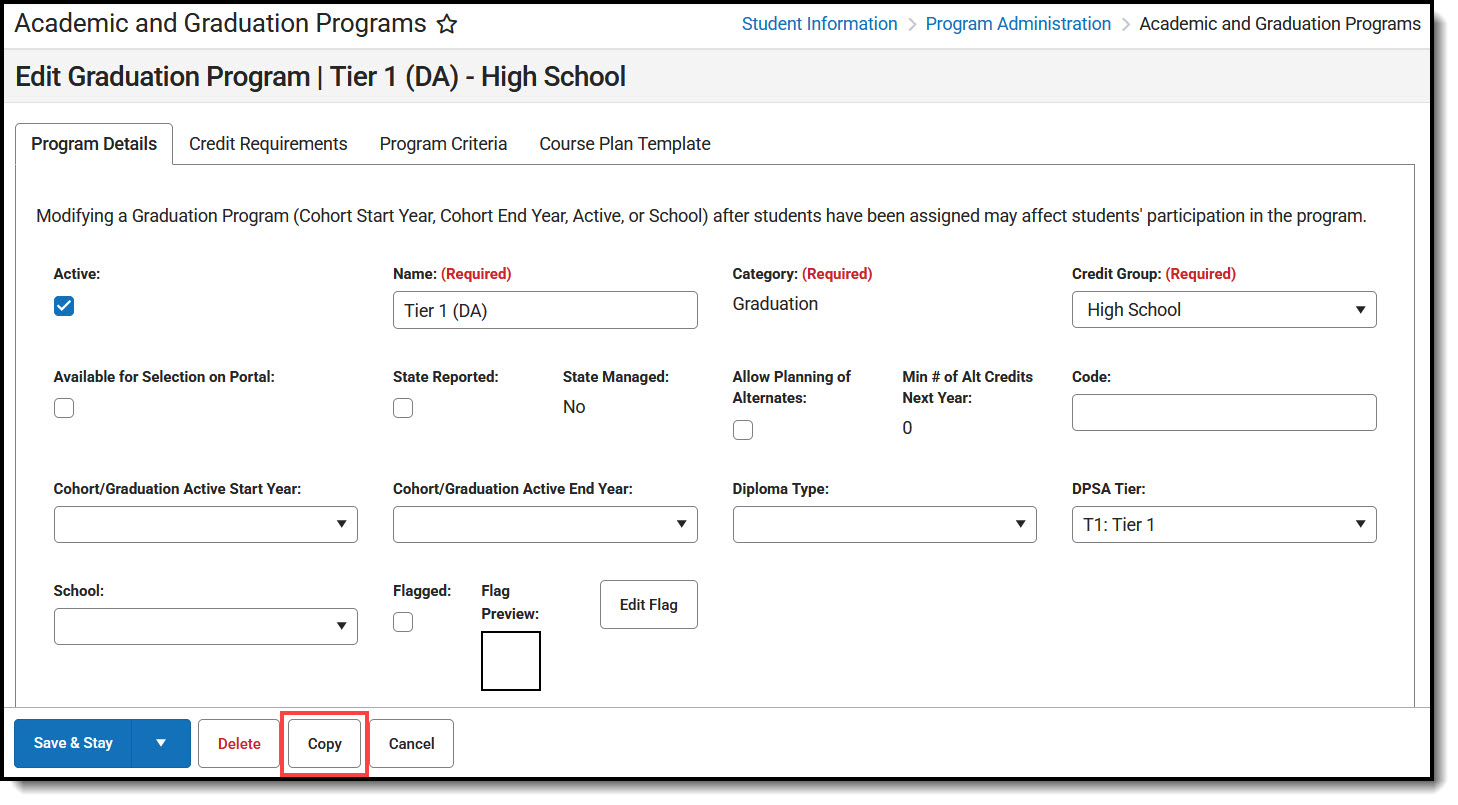Copy this graduation program
Screen dimensions: 1458x805
(x=325, y=743)
